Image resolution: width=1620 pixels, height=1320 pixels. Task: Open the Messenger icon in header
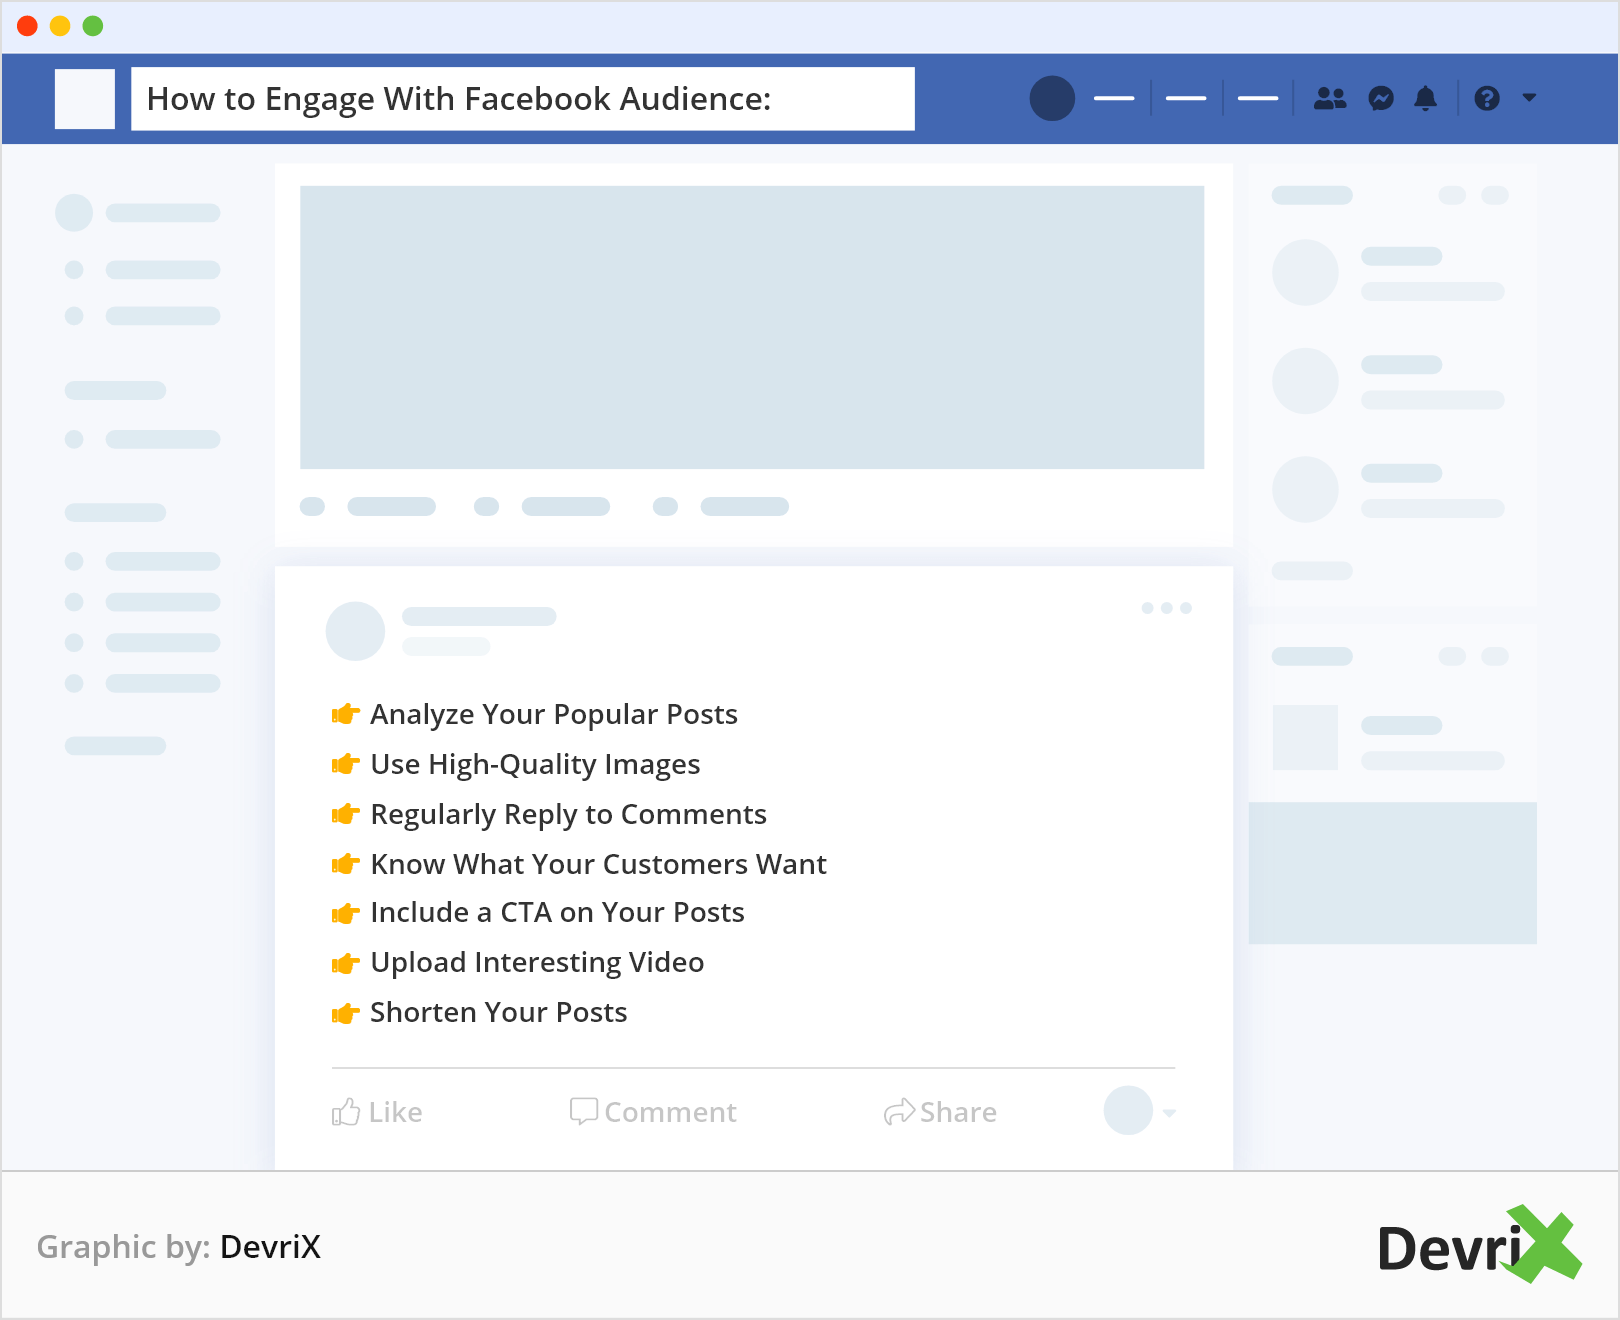coord(1381,98)
